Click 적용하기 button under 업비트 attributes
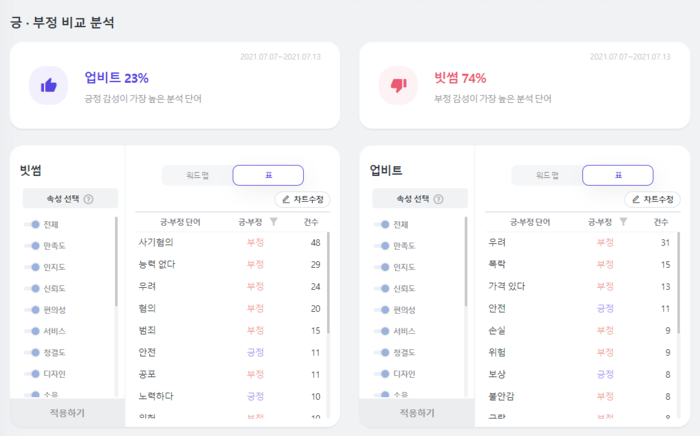This screenshot has height=436, width=700. 417,413
